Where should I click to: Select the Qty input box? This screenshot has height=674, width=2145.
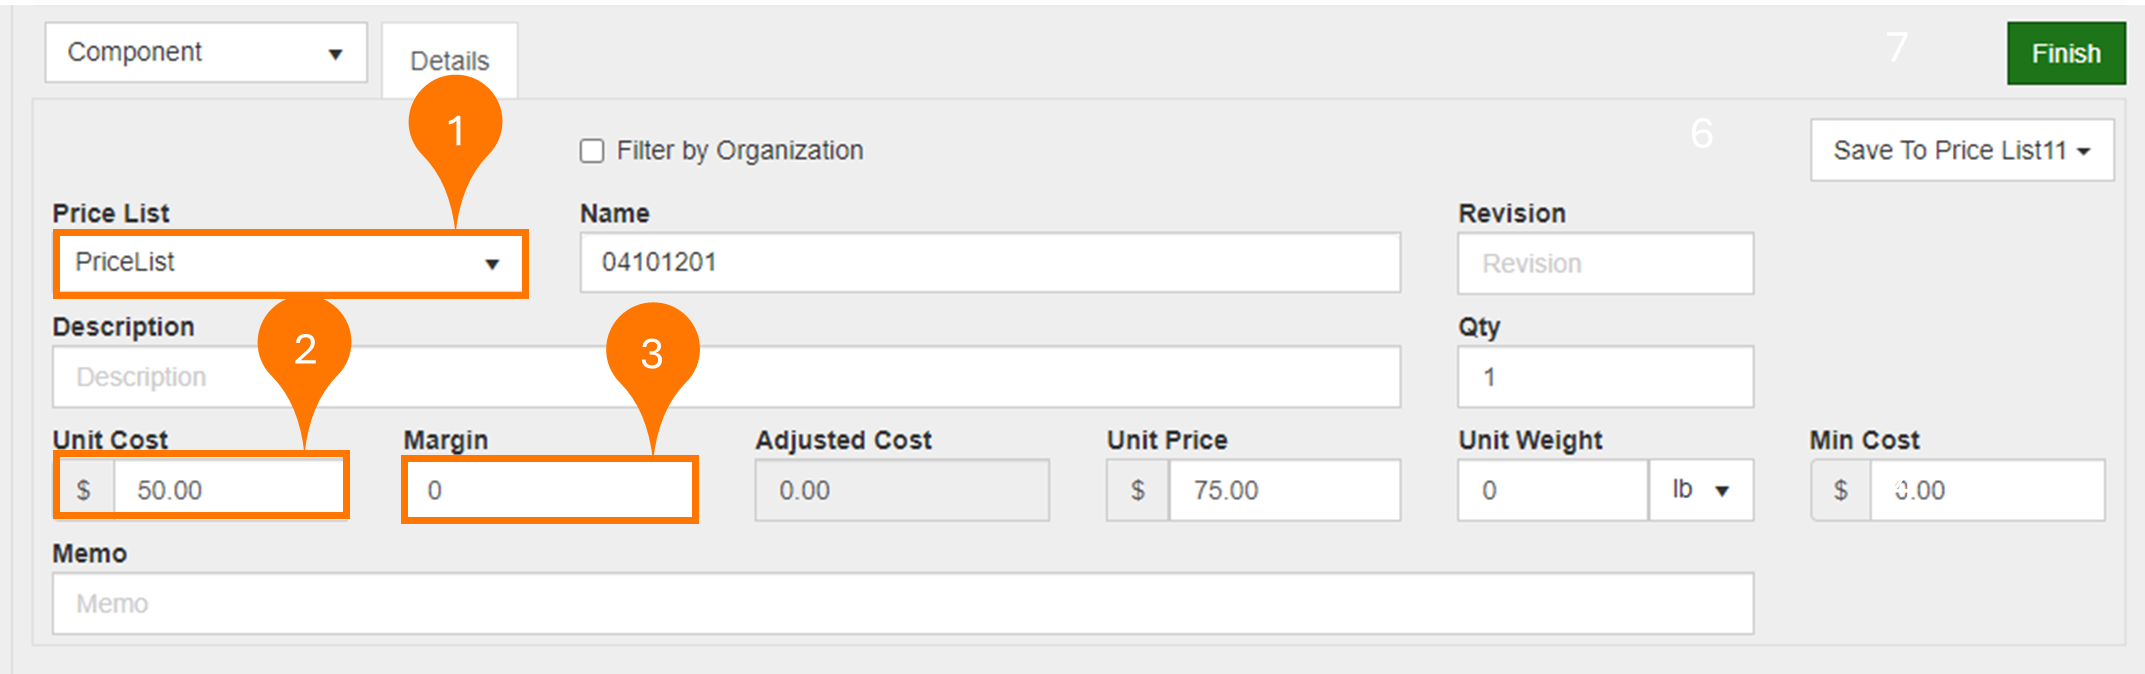point(1605,377)
